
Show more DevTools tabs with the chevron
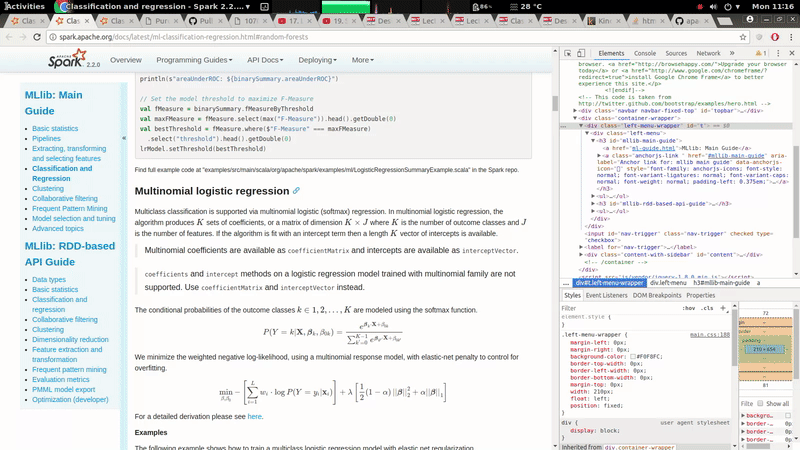pyautogui.click(x=732, y=53)
